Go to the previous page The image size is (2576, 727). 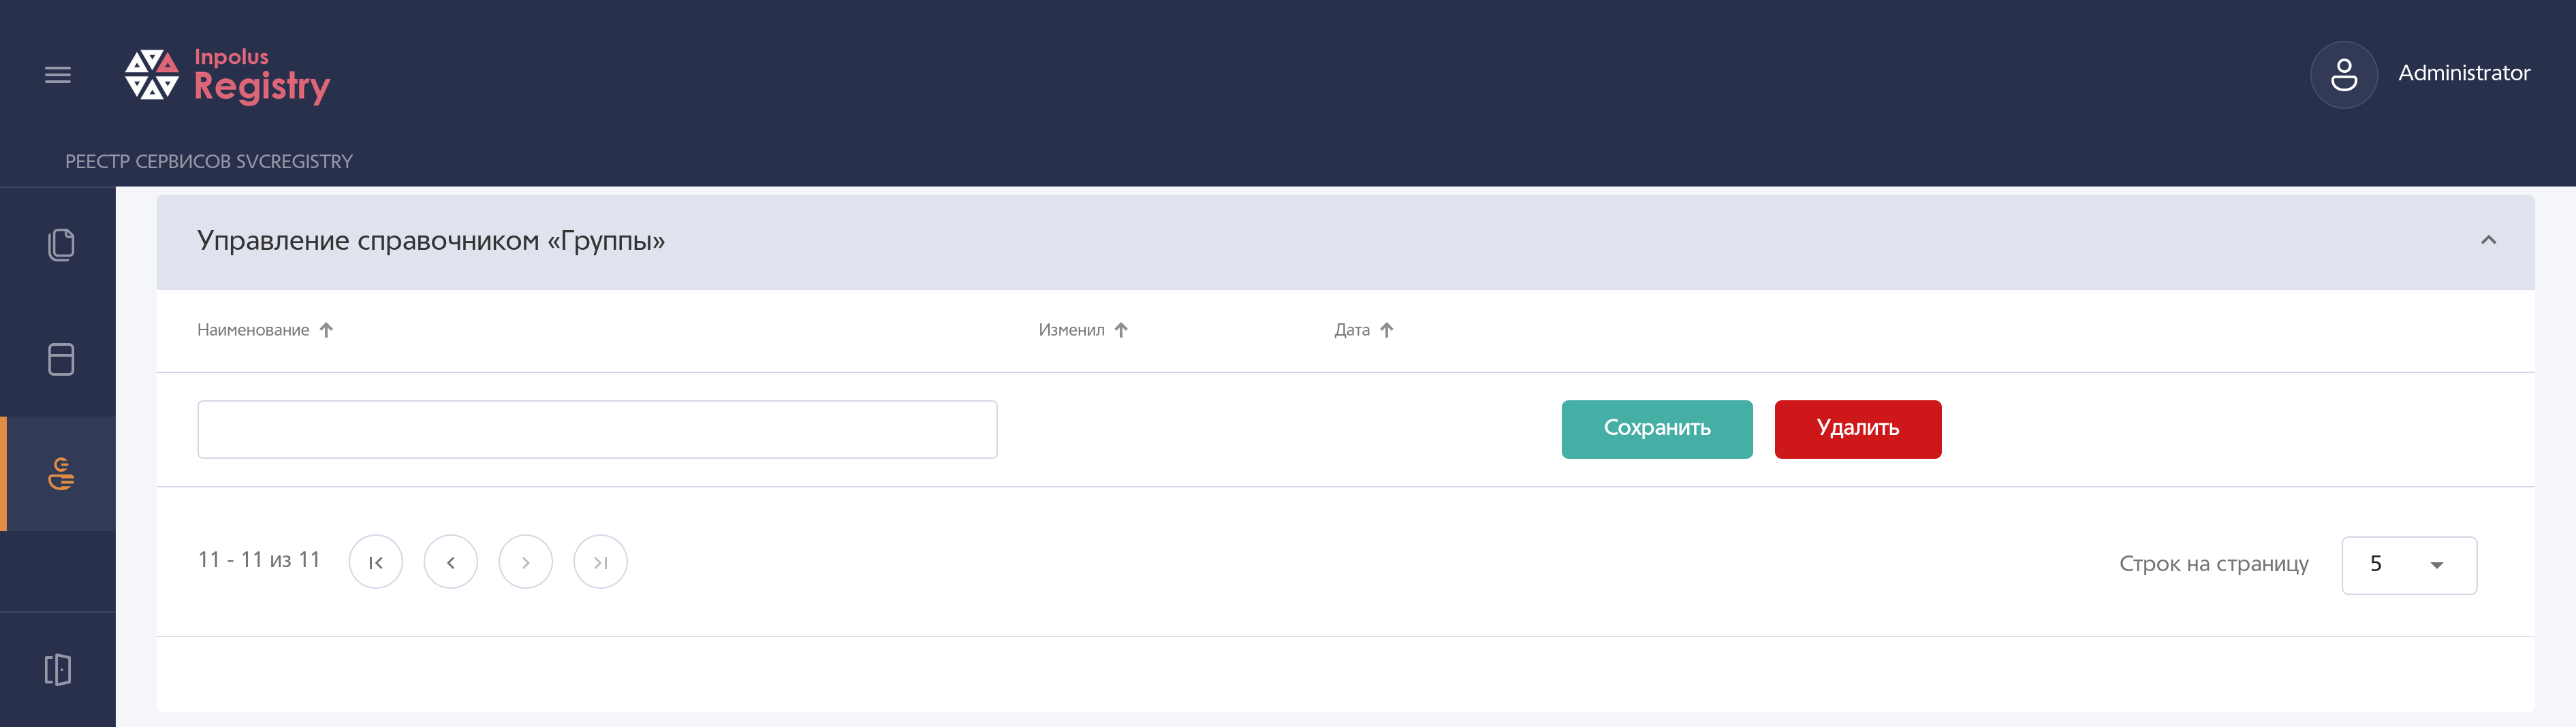click(x=451, y=562)
